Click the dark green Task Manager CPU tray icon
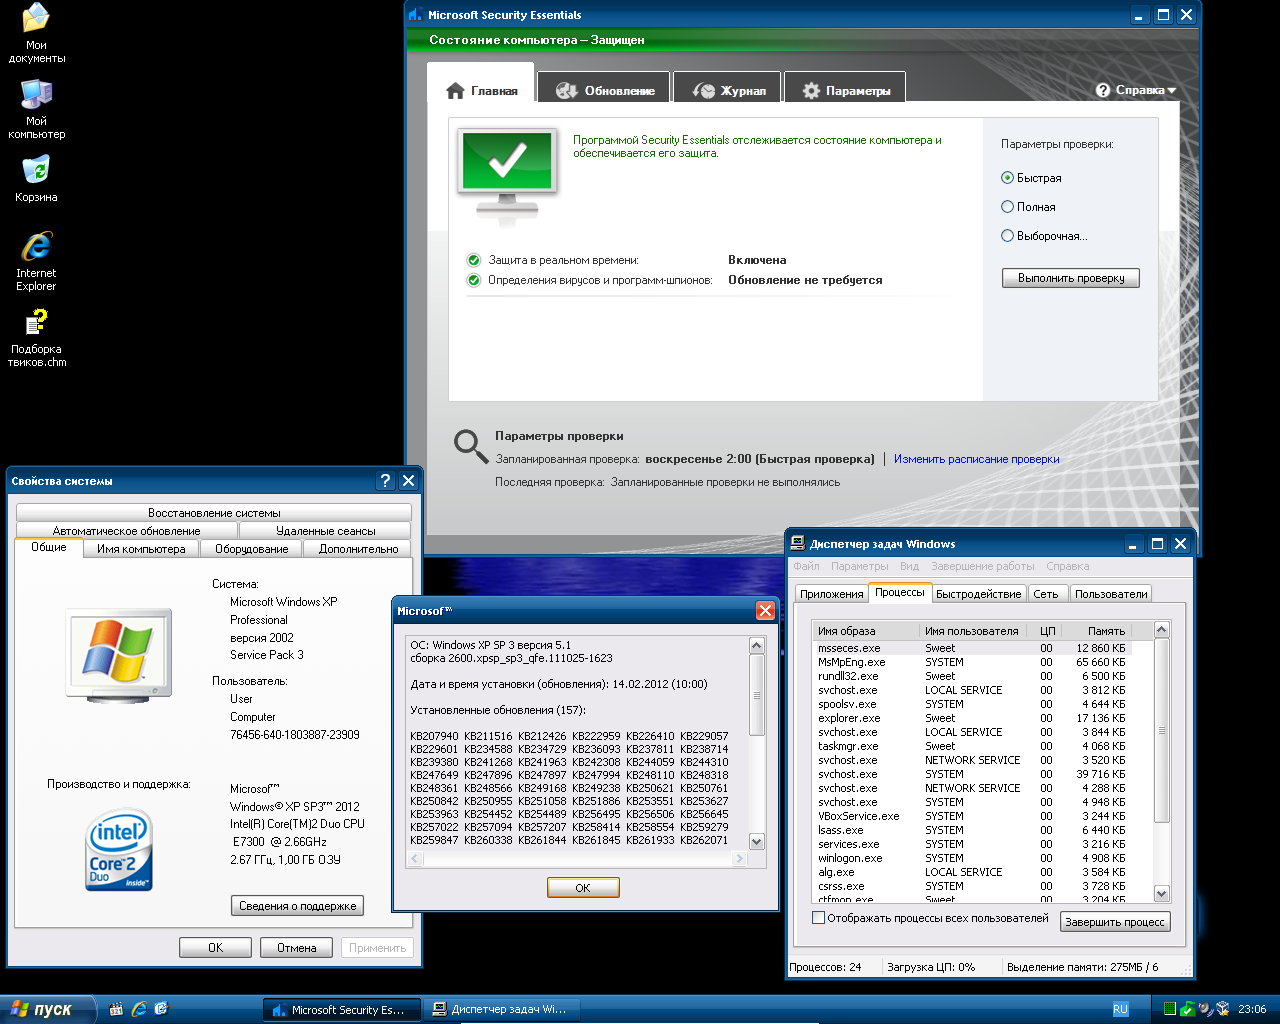Screen dimensions: 1280x1024 pyautogui.click(x=1168, y=1009)
